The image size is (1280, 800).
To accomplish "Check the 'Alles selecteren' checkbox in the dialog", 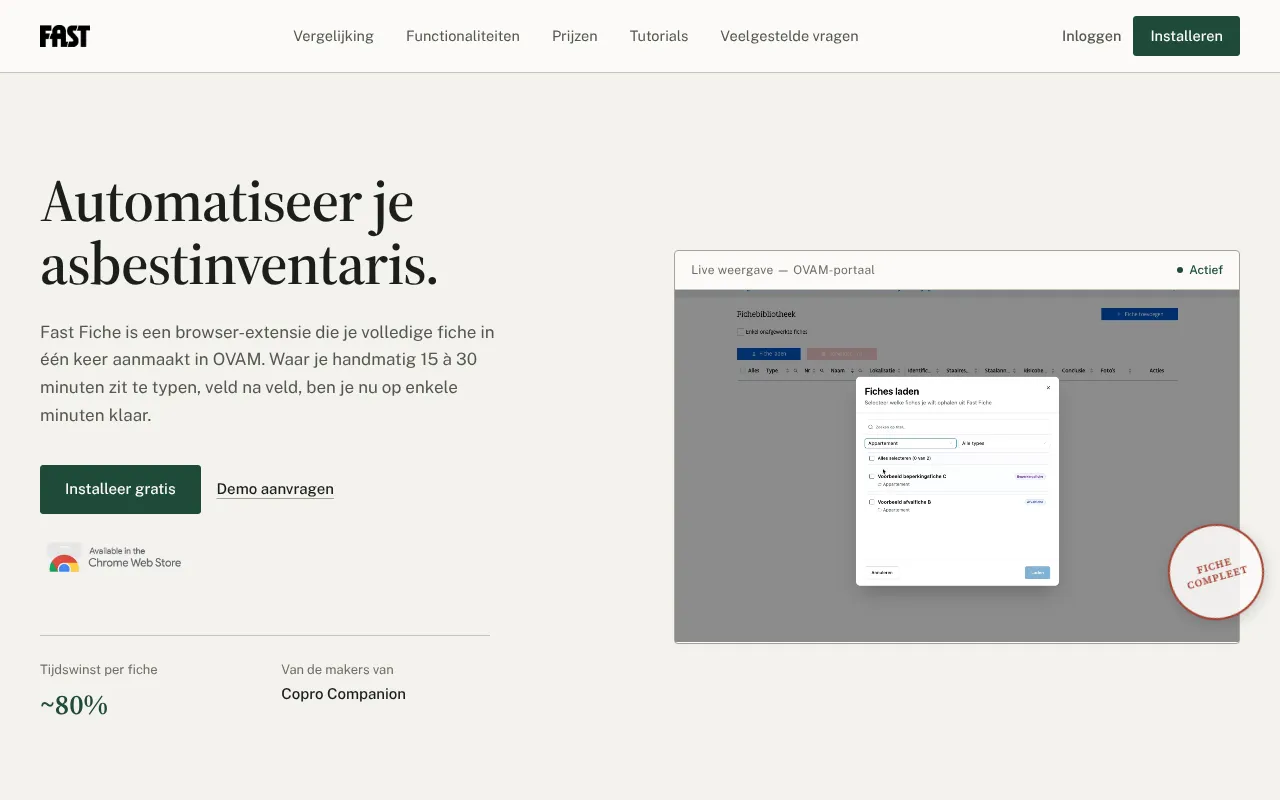I will (x=871, y=458).
